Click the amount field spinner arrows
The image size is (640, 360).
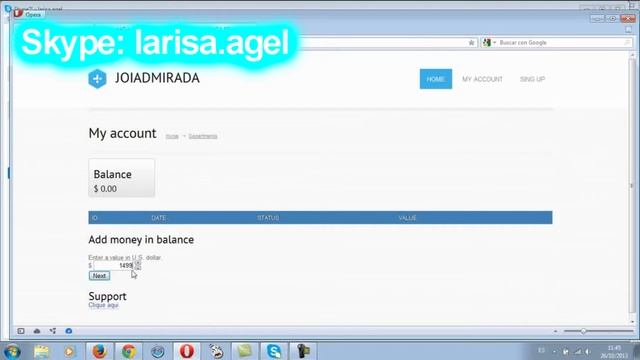[x=138, y=266]
